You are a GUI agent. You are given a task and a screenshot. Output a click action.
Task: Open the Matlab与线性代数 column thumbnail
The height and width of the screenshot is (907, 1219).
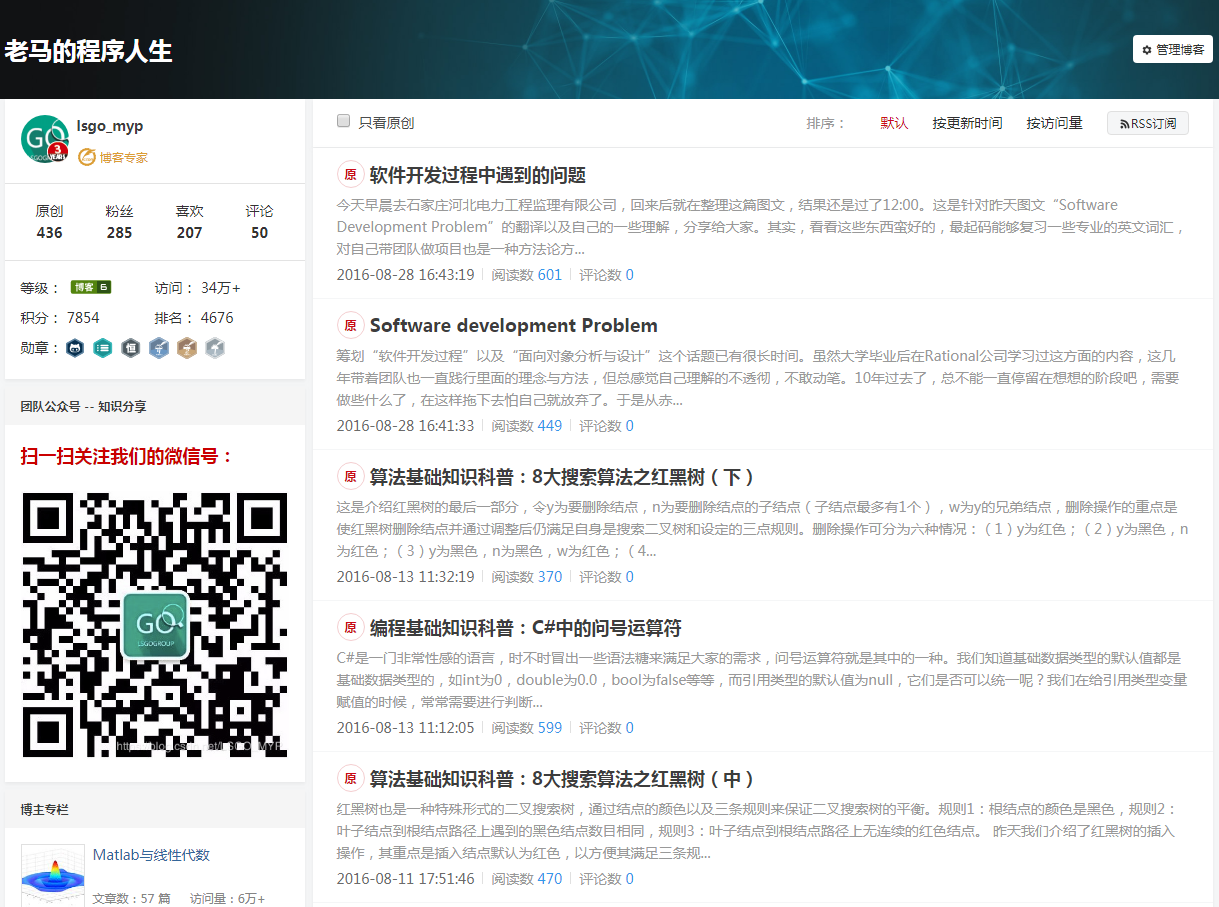[x=52, y=875]
